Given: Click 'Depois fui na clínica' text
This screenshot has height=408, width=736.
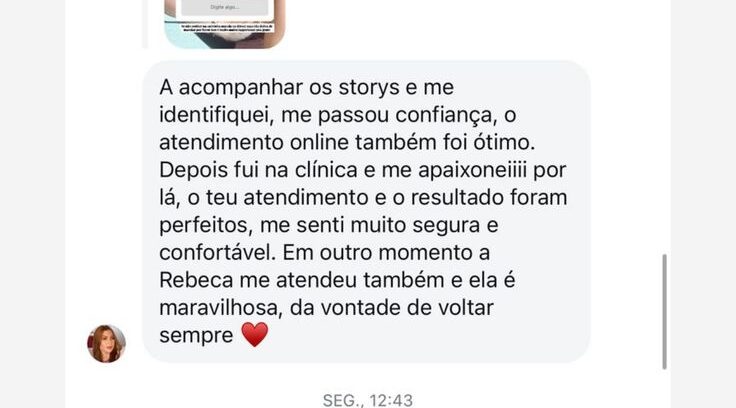Looking at the screenshot, I should [258, 170].
